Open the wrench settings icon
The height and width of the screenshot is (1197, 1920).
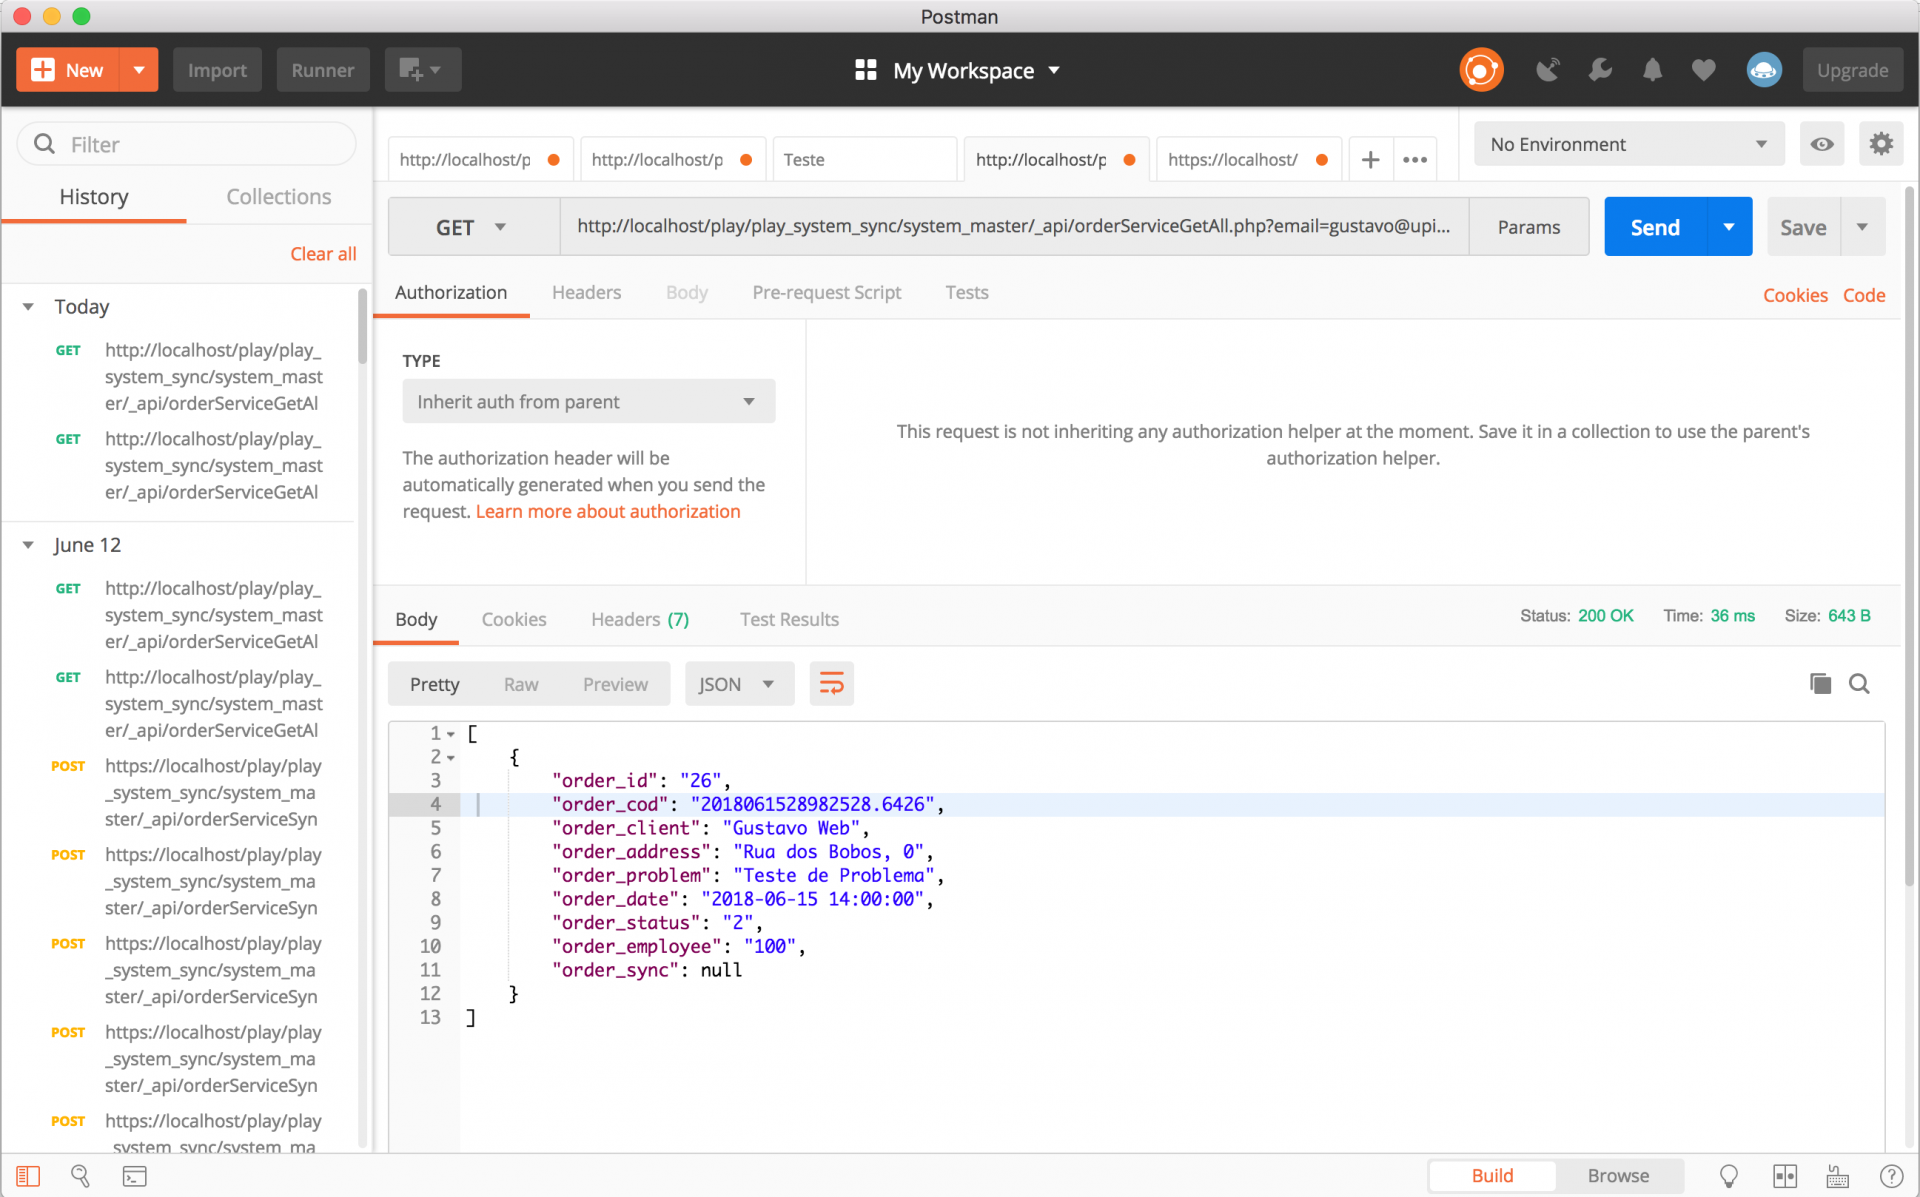tap(1600, 70)
